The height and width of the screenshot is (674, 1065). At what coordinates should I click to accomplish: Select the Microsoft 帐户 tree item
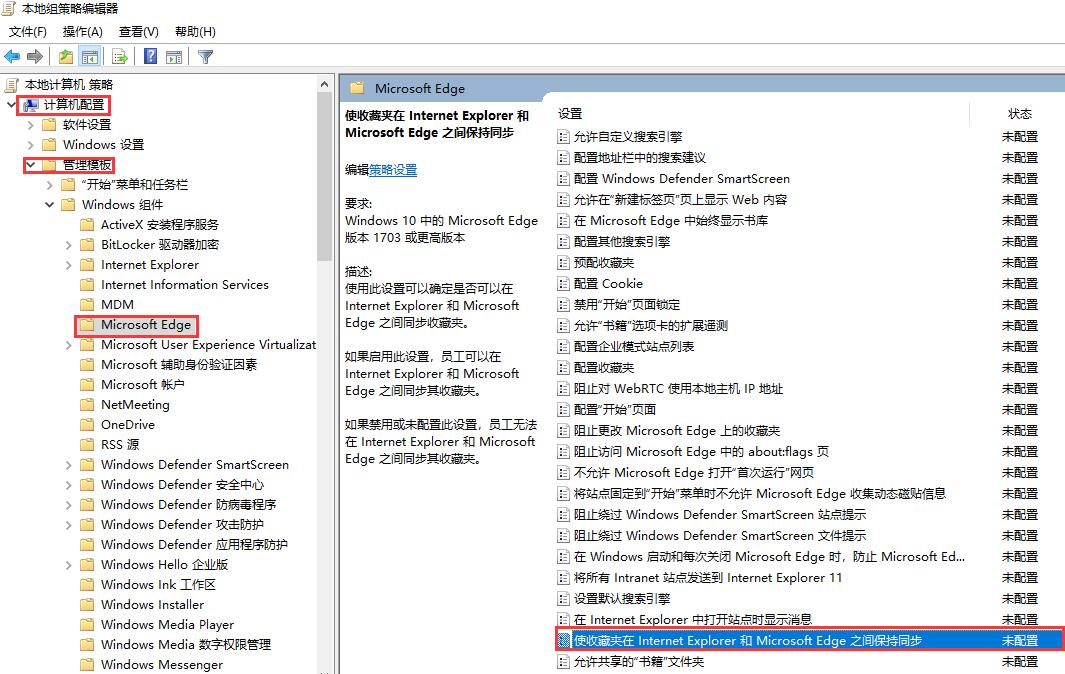(x=143, y=385)
